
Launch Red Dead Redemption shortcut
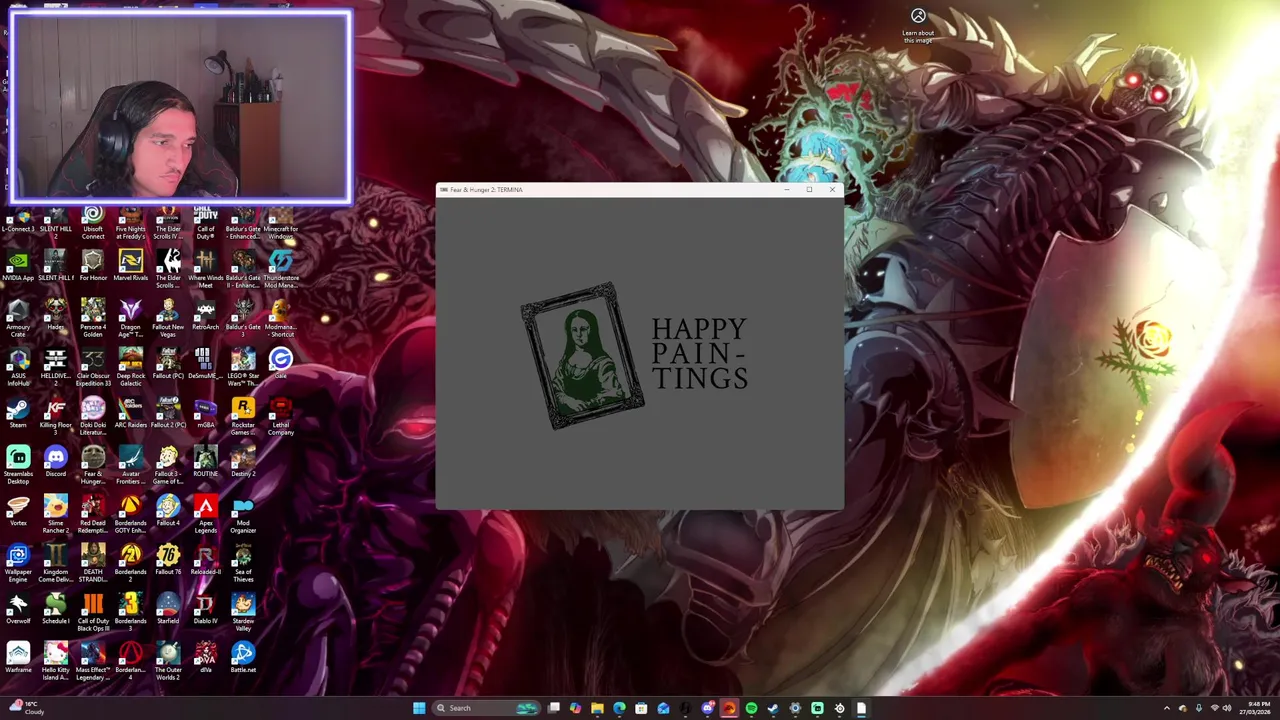93,512
